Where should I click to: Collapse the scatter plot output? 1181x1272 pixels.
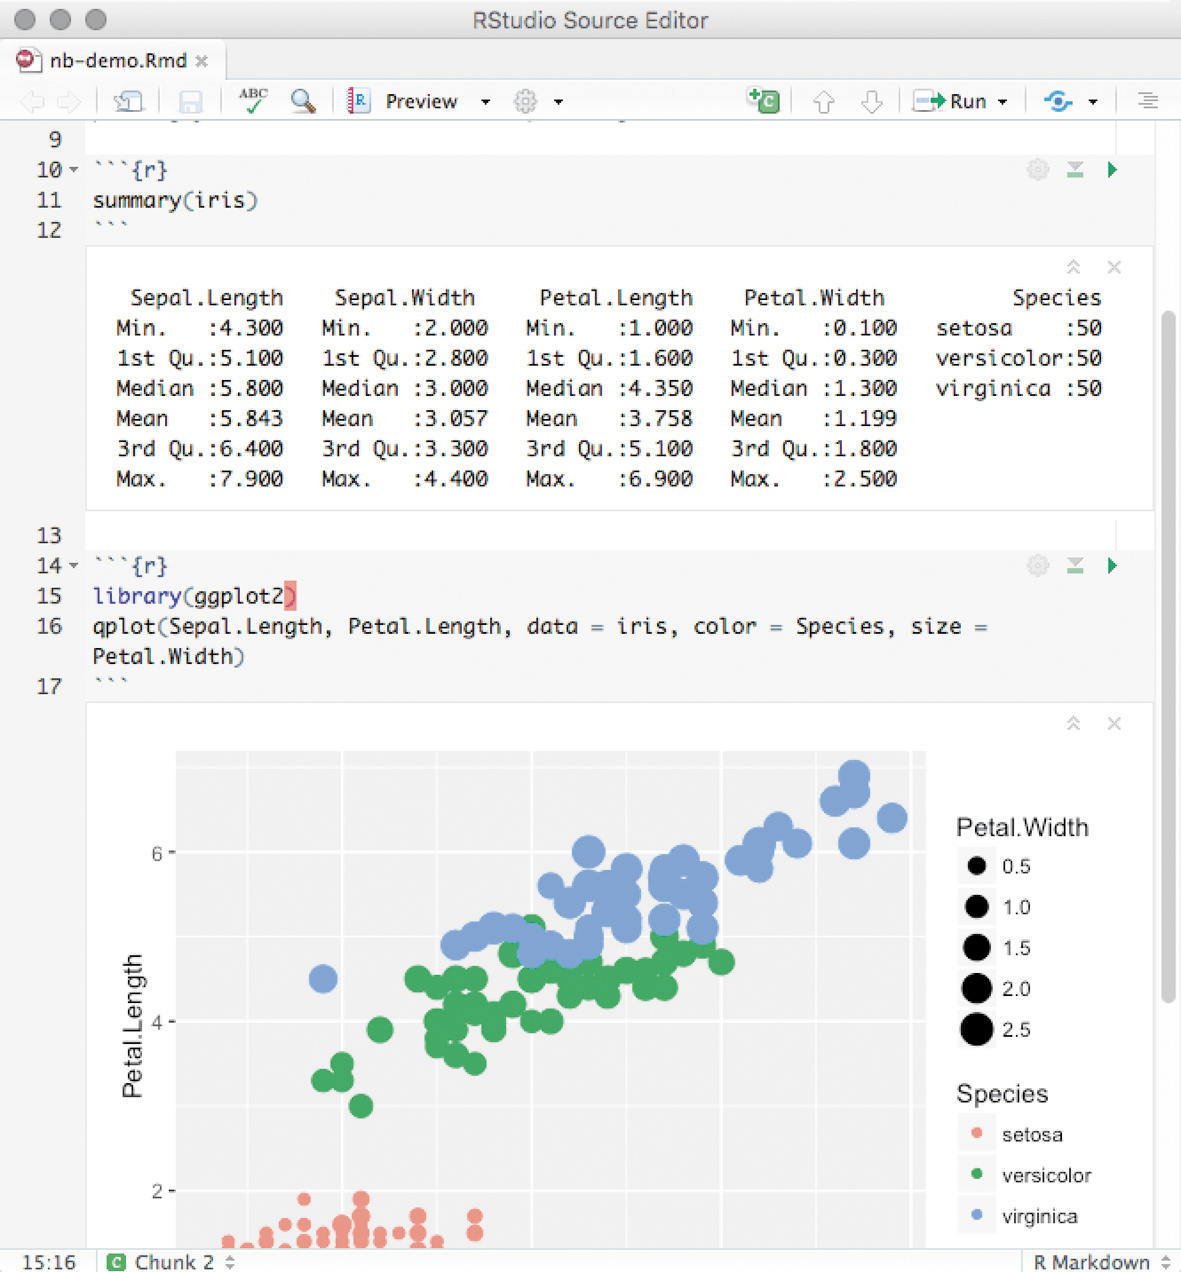point(1073,723)
